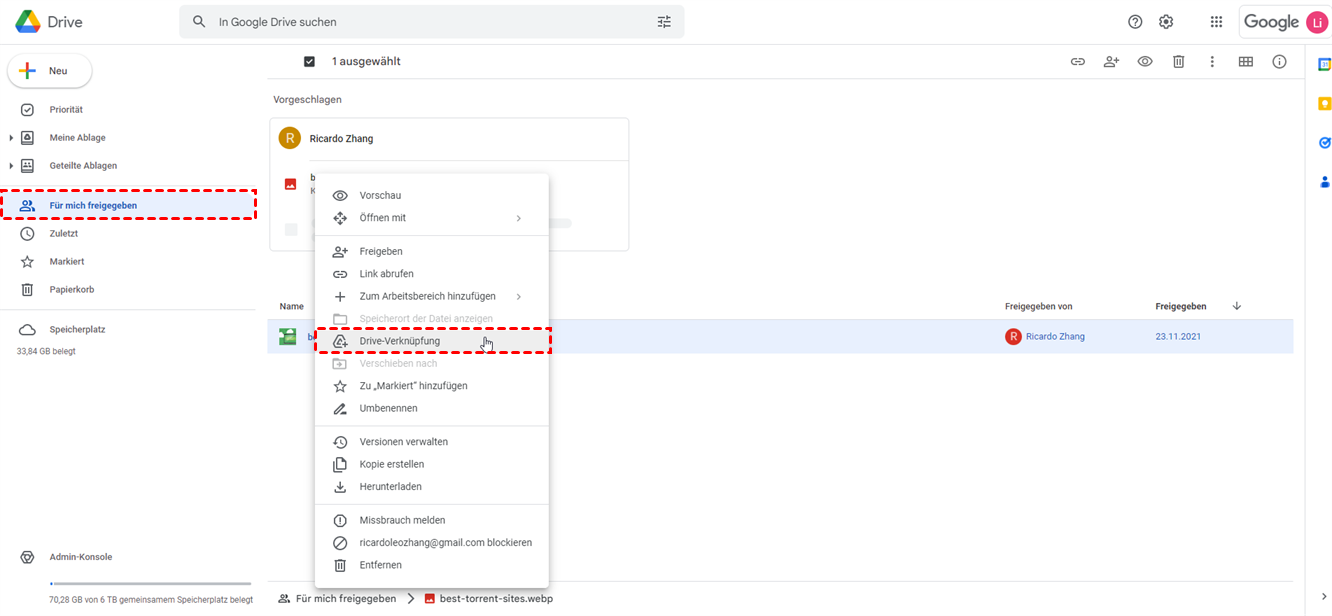Screen dimensions: 1332x616
Task: Click the 'In Google Drive suchen' field
Action: point(430,22)
